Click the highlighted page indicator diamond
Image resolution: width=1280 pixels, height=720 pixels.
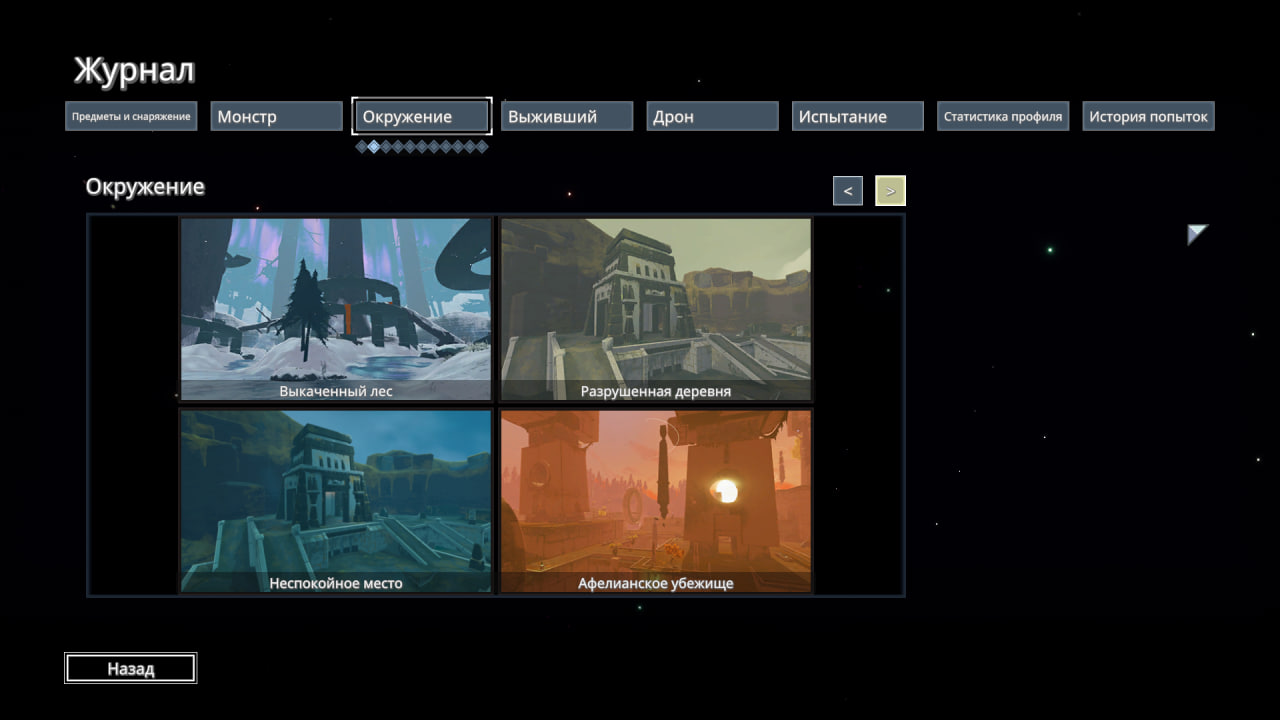[374, 146]
